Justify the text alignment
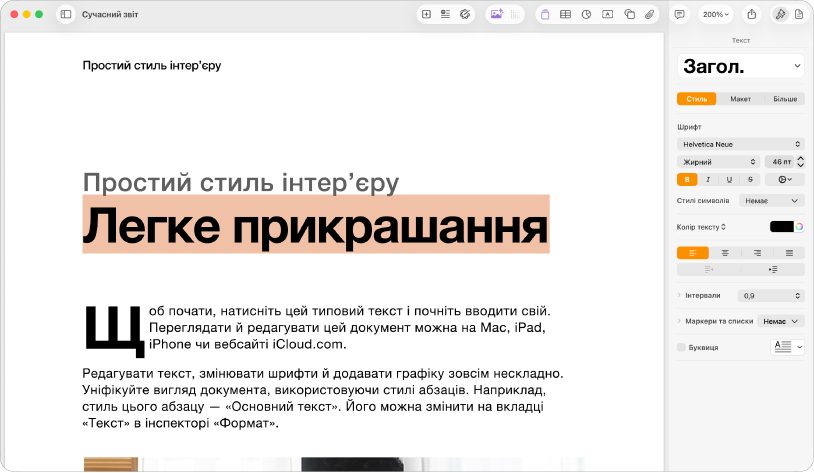This screenshot has width=814, height=473. pos(789,253)
